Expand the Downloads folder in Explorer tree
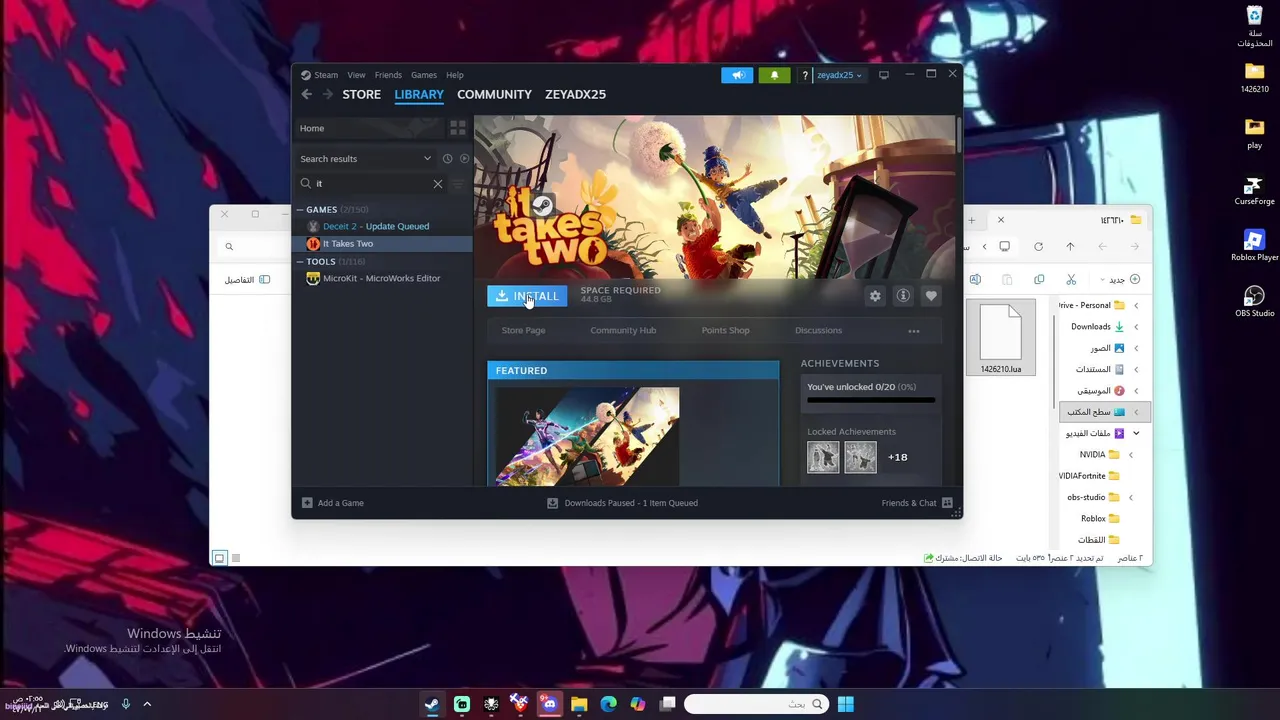This screenshot has width=1280, height=720. pyautogui.click(x=1136, y=327)
